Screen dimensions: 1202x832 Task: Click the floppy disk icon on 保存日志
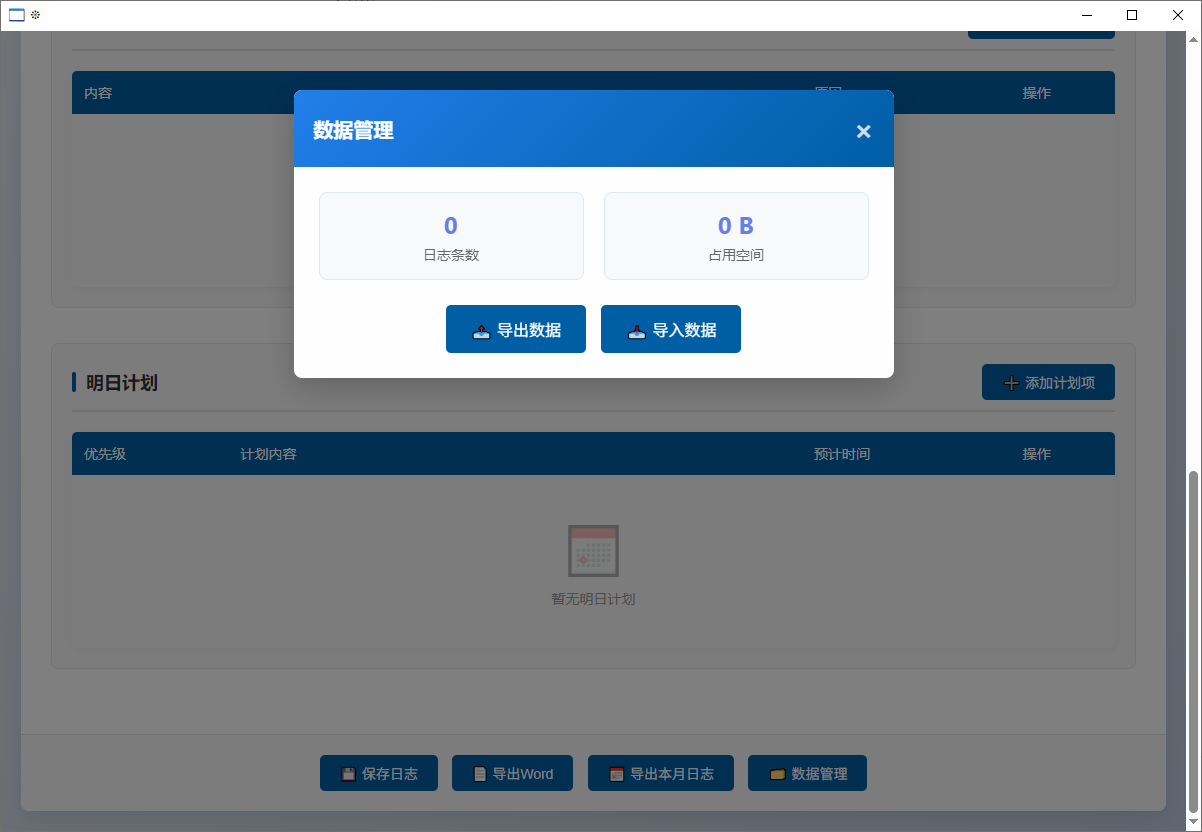[348, 772]
